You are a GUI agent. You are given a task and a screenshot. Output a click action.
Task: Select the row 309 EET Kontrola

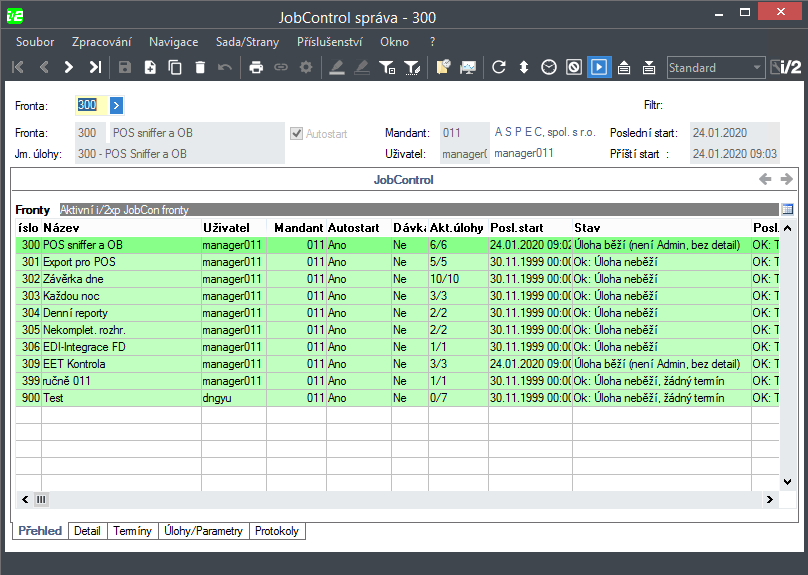tap(397, 364)
